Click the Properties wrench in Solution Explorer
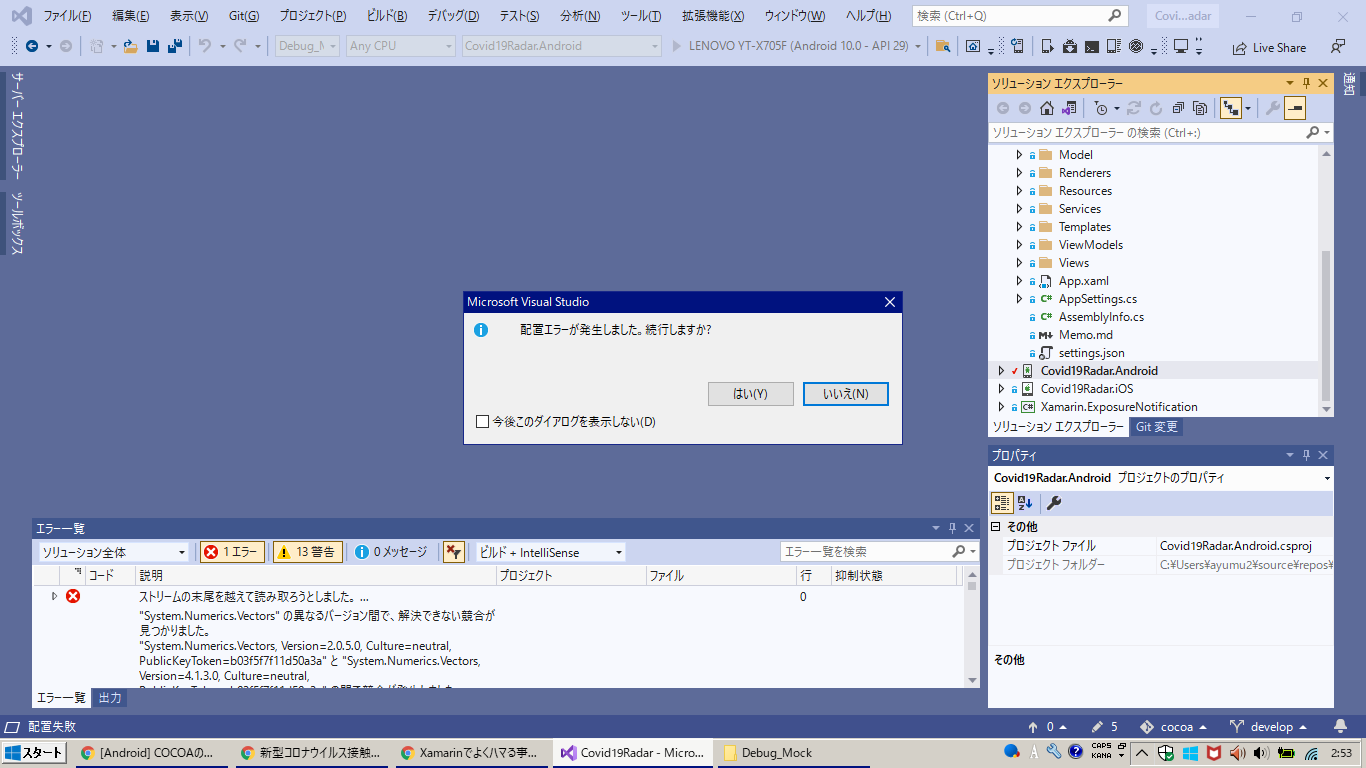The height and width of the screenshot is (768, 1366). click(x=1272, y=107)
